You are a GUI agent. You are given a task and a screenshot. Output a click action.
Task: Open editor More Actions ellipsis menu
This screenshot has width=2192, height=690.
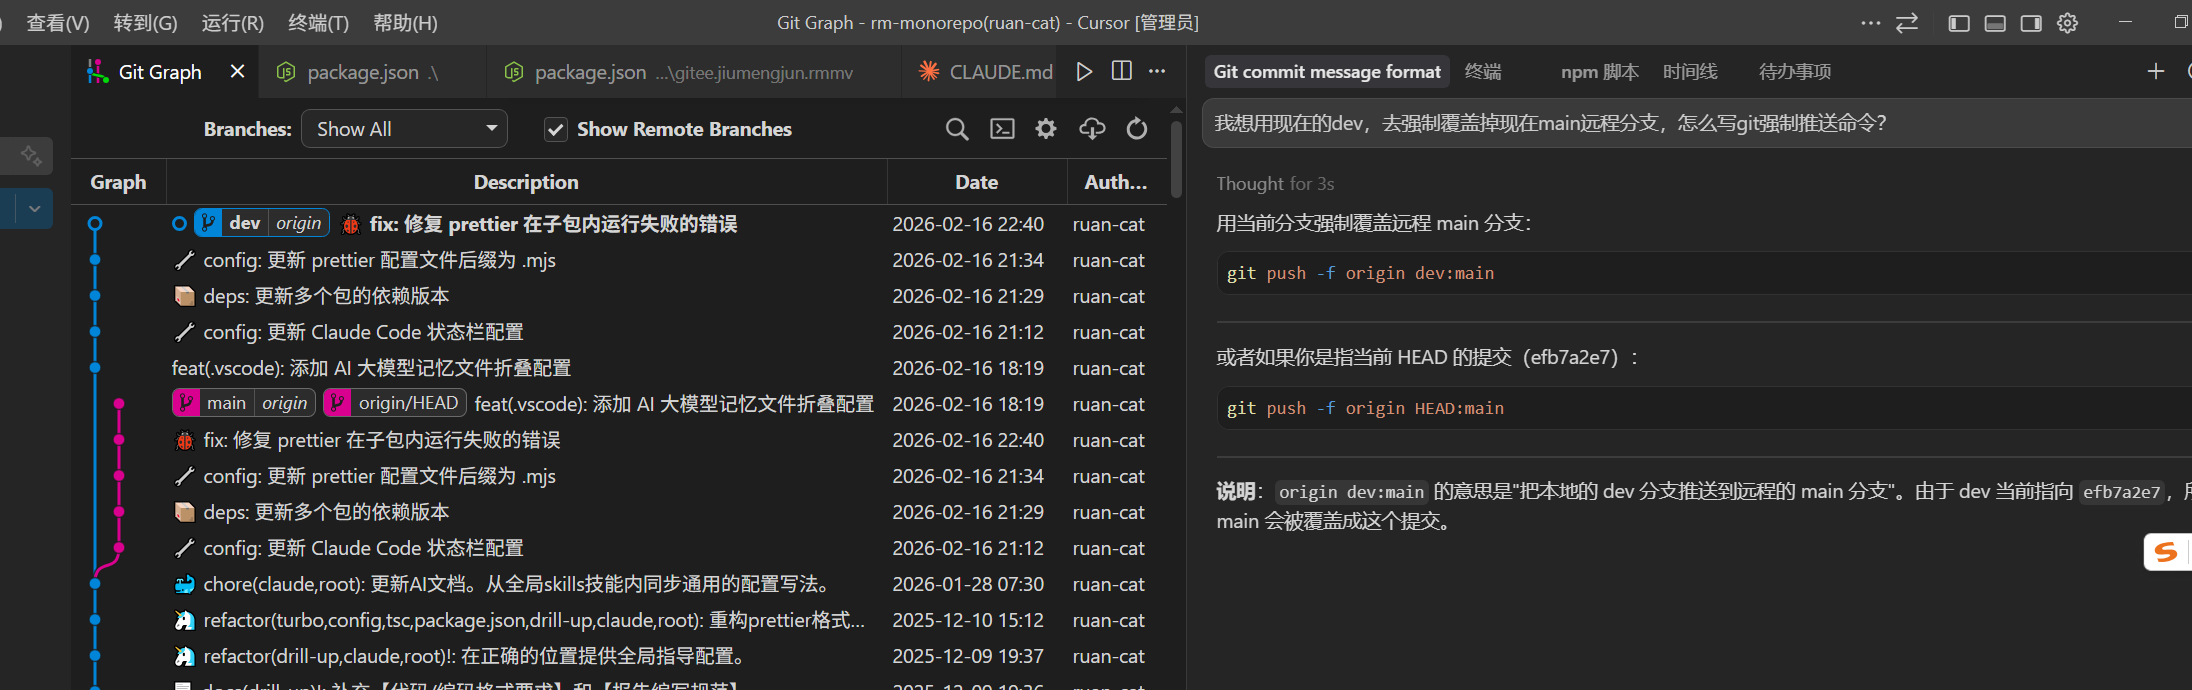click(x=1157, y=72)
